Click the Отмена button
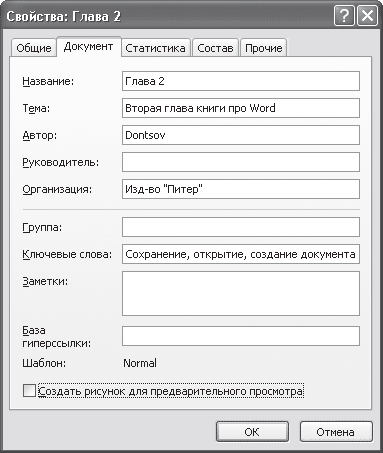The width and height of the screenshot is (383, 453). pyautogui.click(x=336, y=432)
